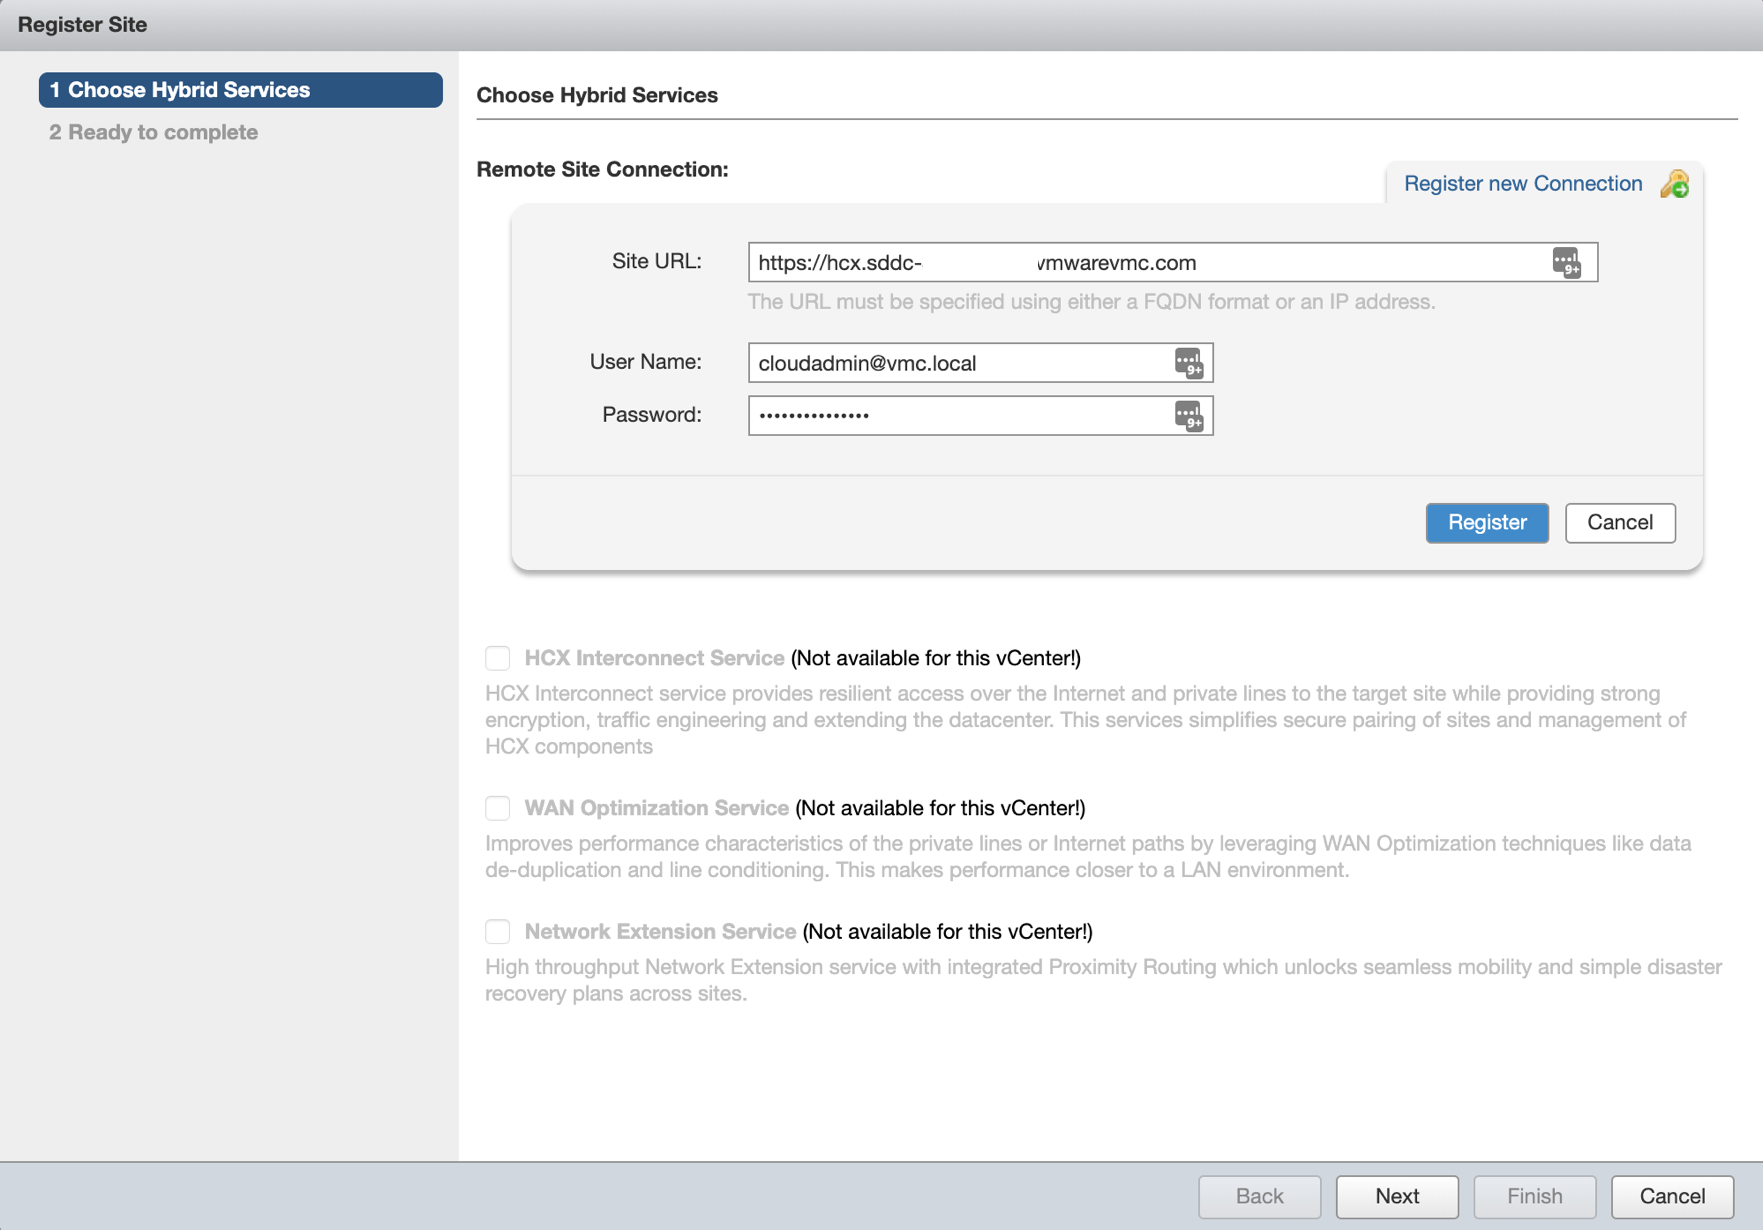Toggle the WAN Optimization Service checkbox

[498, 808]
